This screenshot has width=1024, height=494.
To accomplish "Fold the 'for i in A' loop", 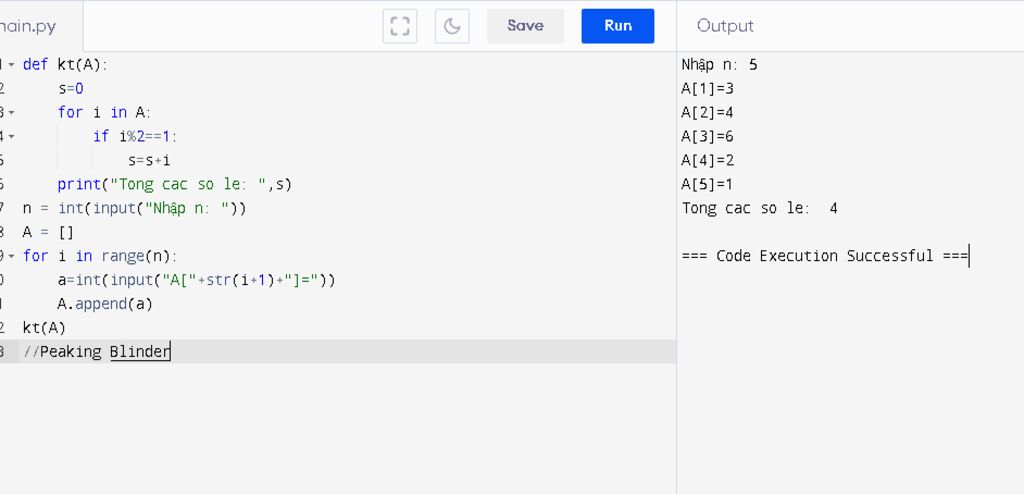I will [x=11, y=113].
